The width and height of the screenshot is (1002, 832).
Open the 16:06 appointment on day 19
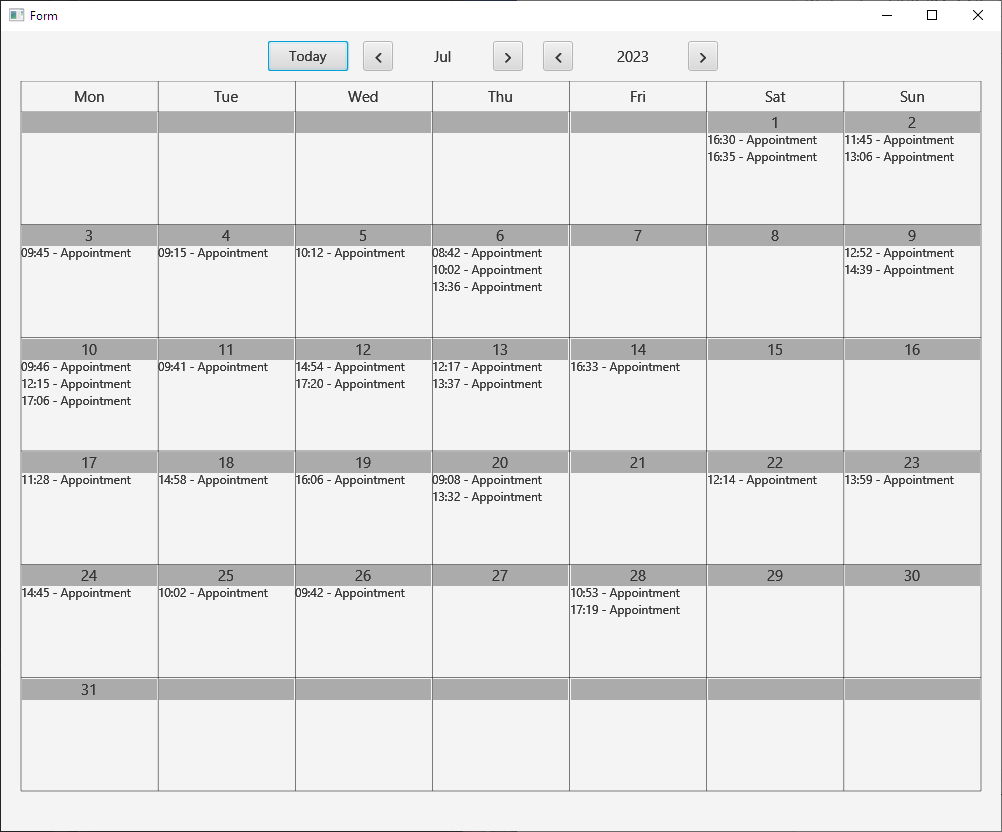pyautogui.click(x=350, y=480)
